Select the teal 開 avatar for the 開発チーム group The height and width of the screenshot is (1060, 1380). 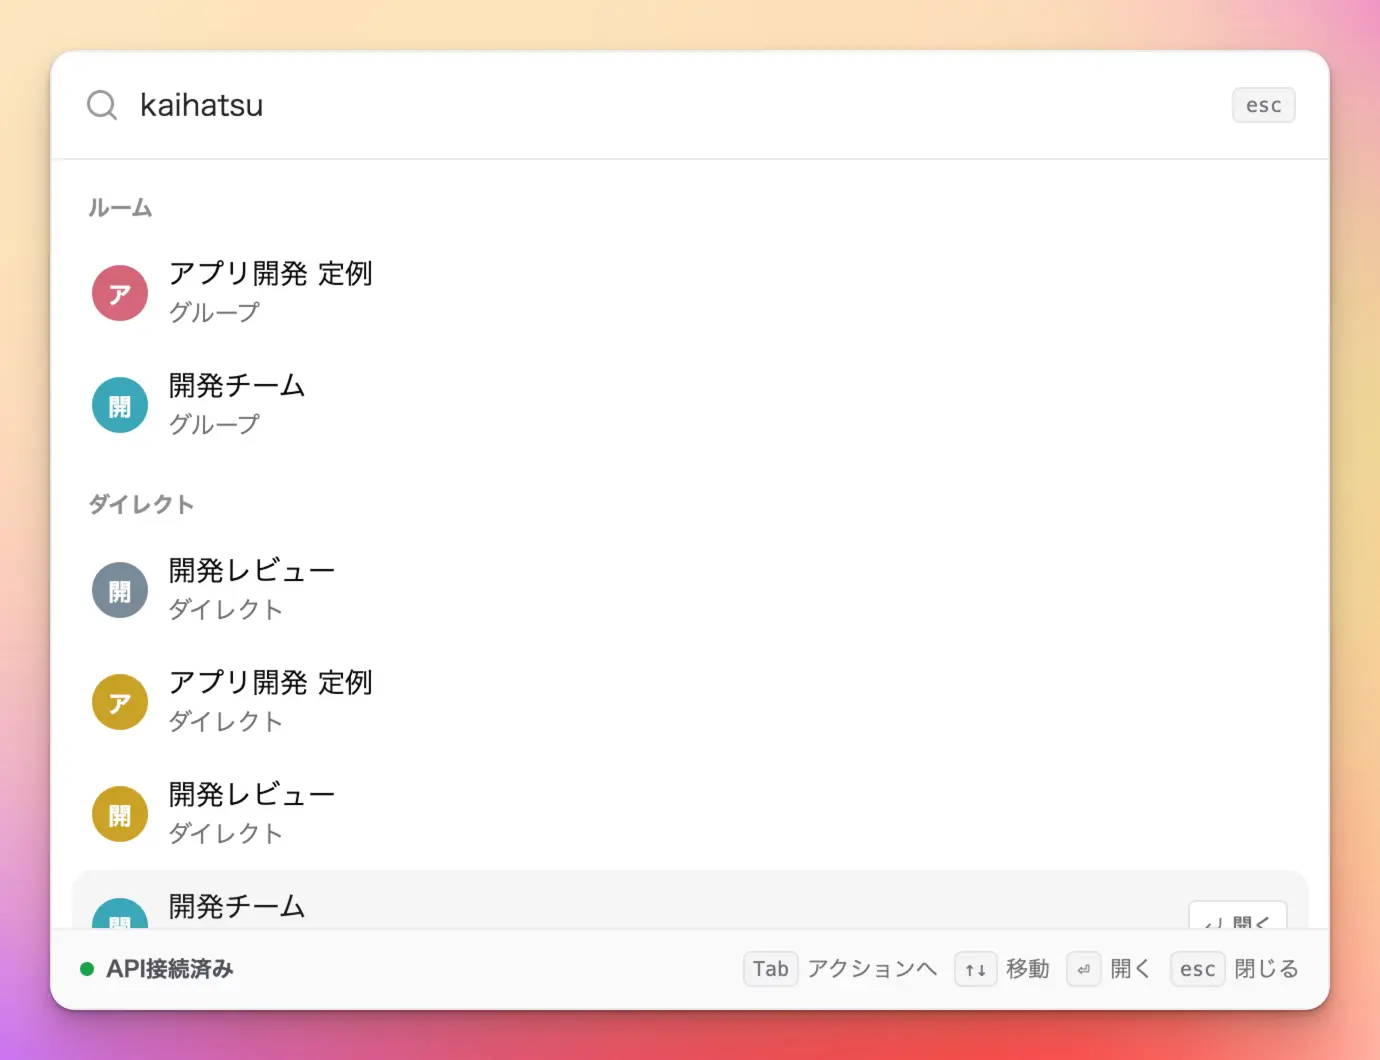pyautogui.click(x=120, y=405)
